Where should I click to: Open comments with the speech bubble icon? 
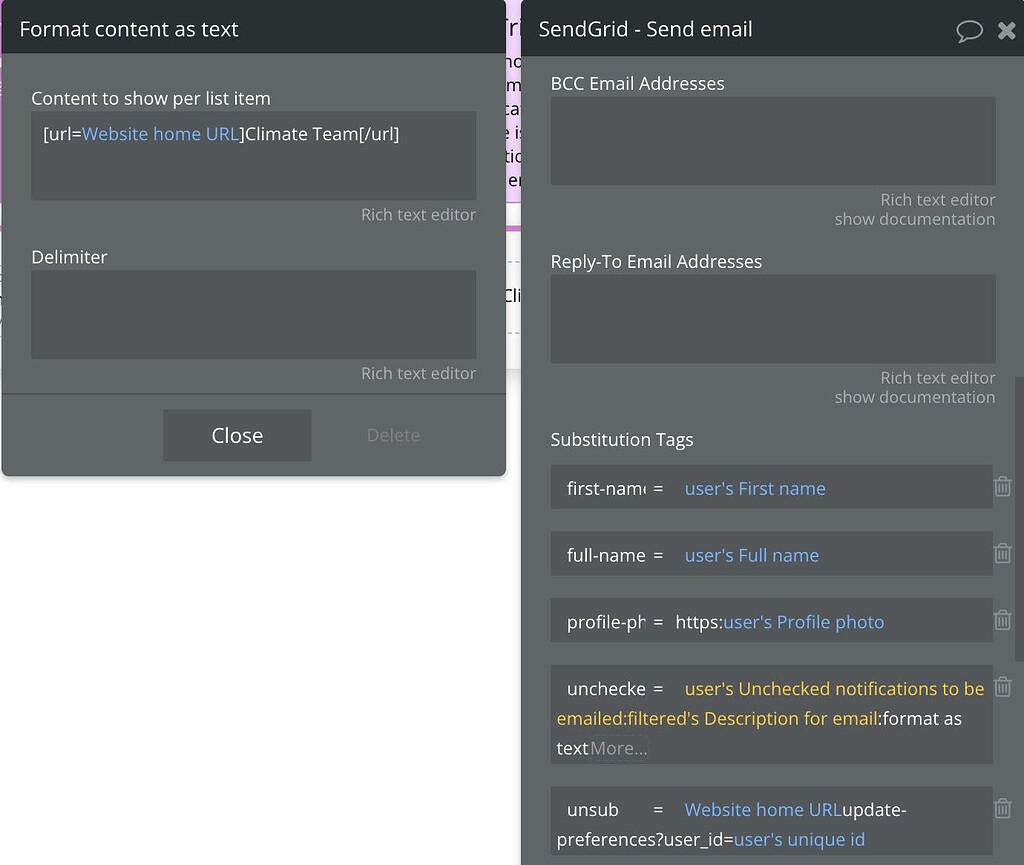pyautogui.click(x=969, y=30)
